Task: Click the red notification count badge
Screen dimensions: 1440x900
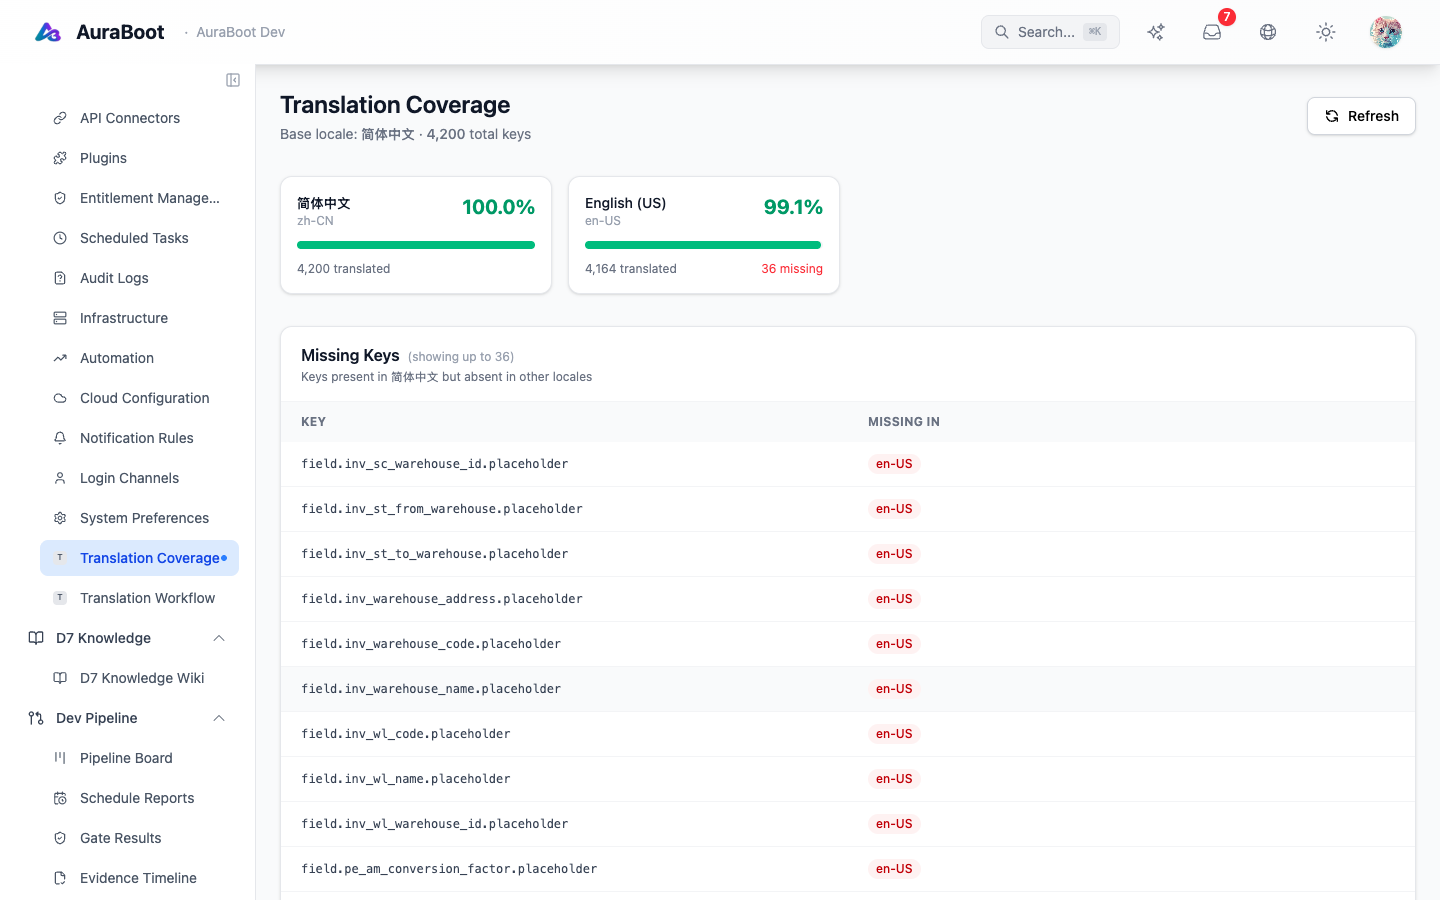Action: click(1227, 17)
